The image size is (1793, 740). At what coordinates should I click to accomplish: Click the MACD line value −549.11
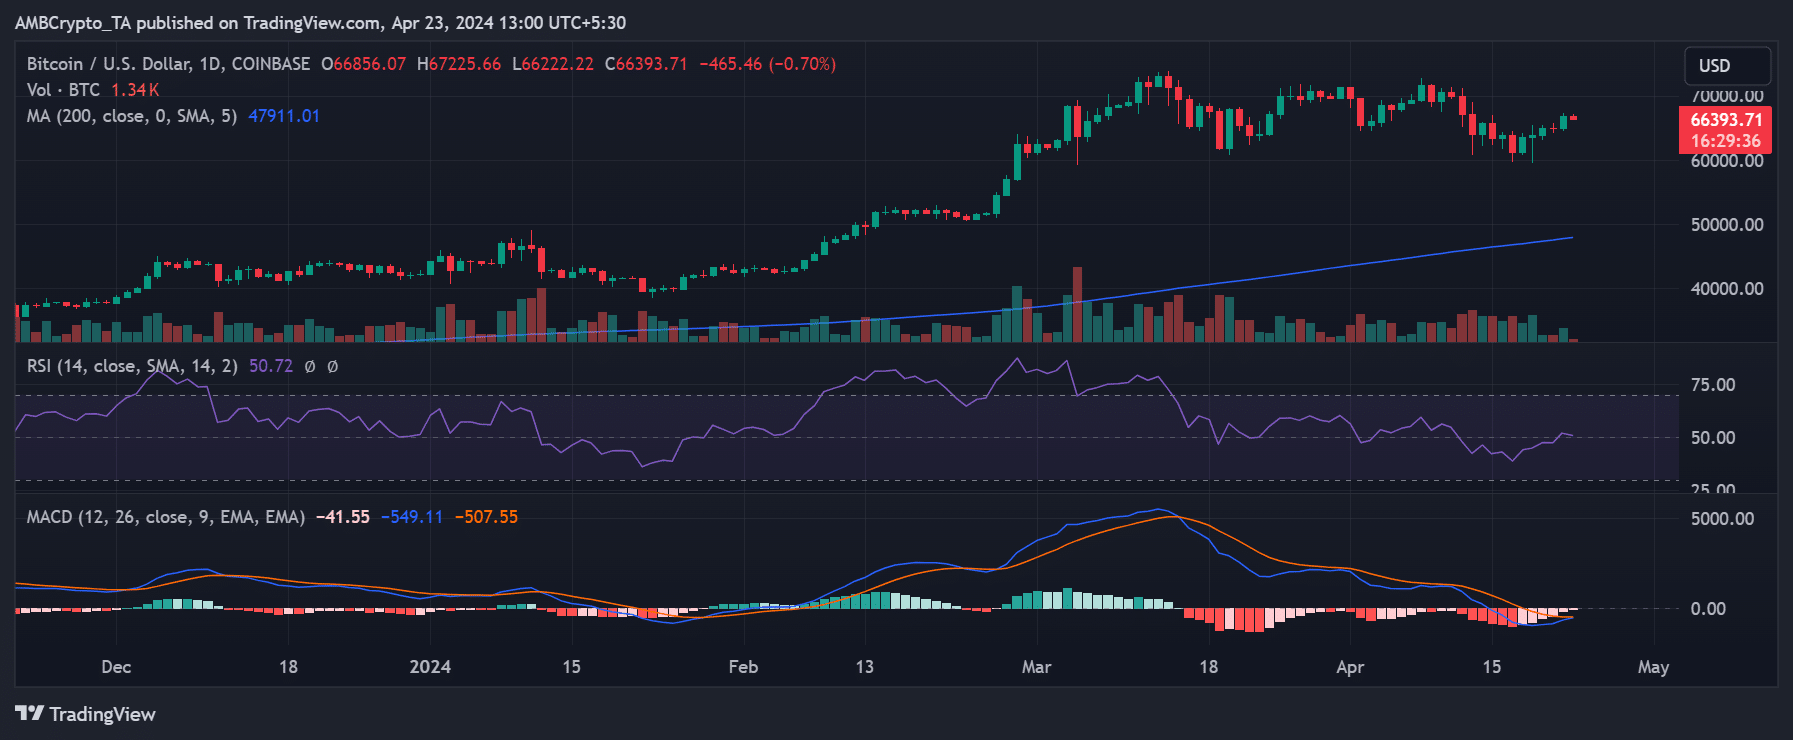(x=412, y=517)
